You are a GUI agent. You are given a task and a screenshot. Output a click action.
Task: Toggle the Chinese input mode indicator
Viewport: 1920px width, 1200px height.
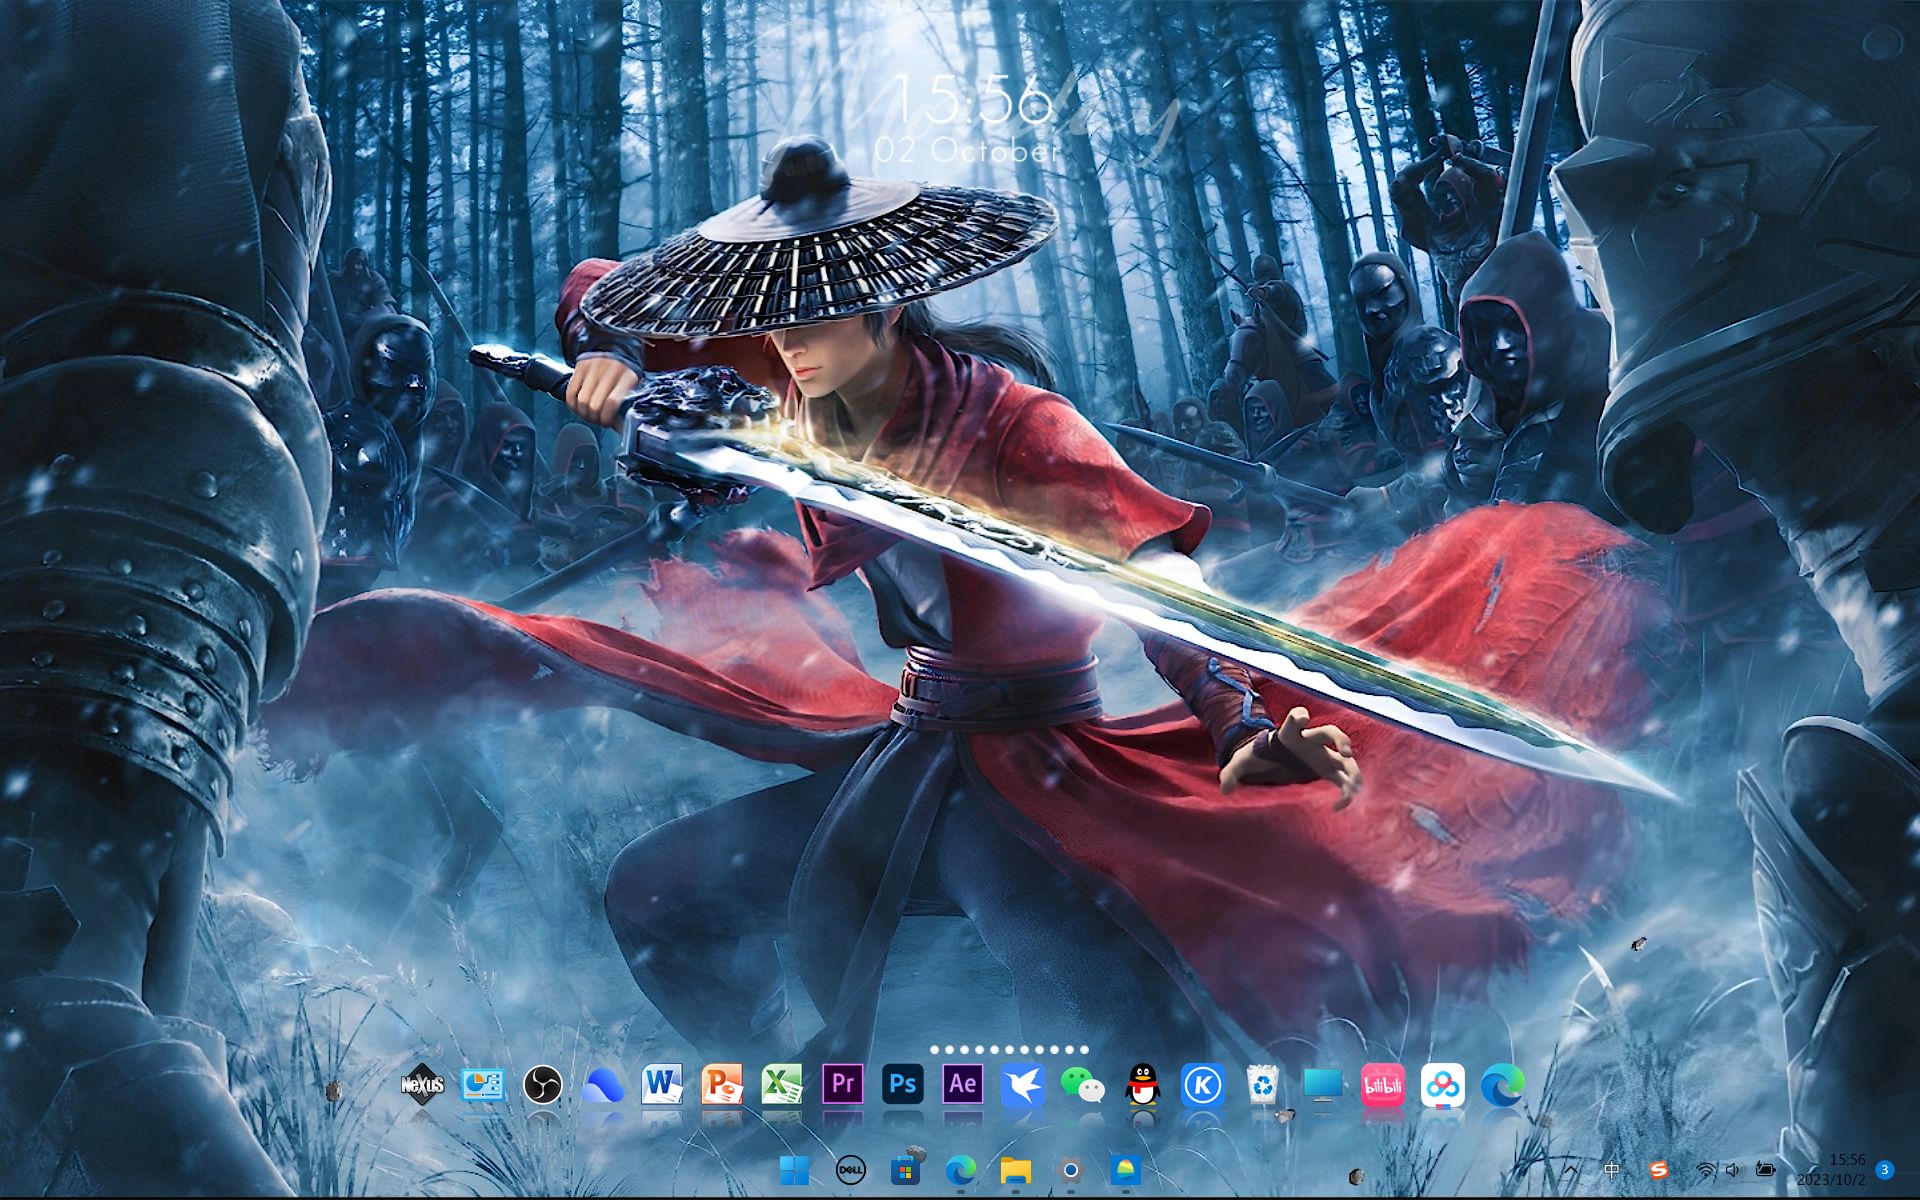tap(1612, 1169)
